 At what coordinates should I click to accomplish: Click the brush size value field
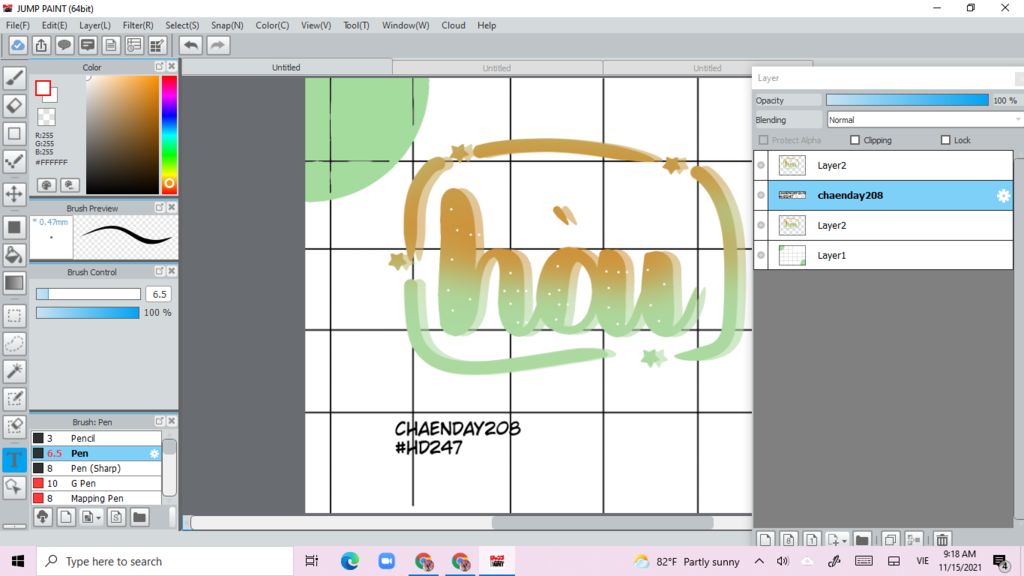159,294
